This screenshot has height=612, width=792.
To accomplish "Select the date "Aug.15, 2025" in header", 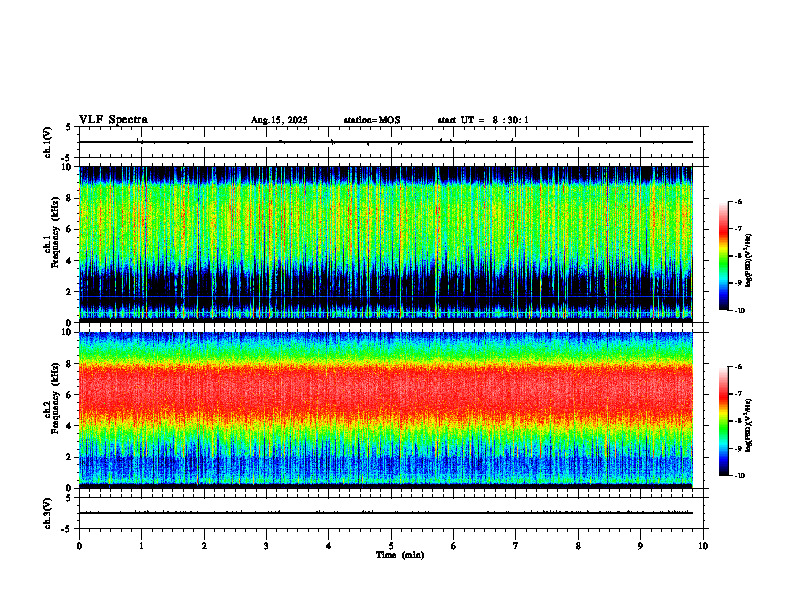I will (x=279, y=120).
